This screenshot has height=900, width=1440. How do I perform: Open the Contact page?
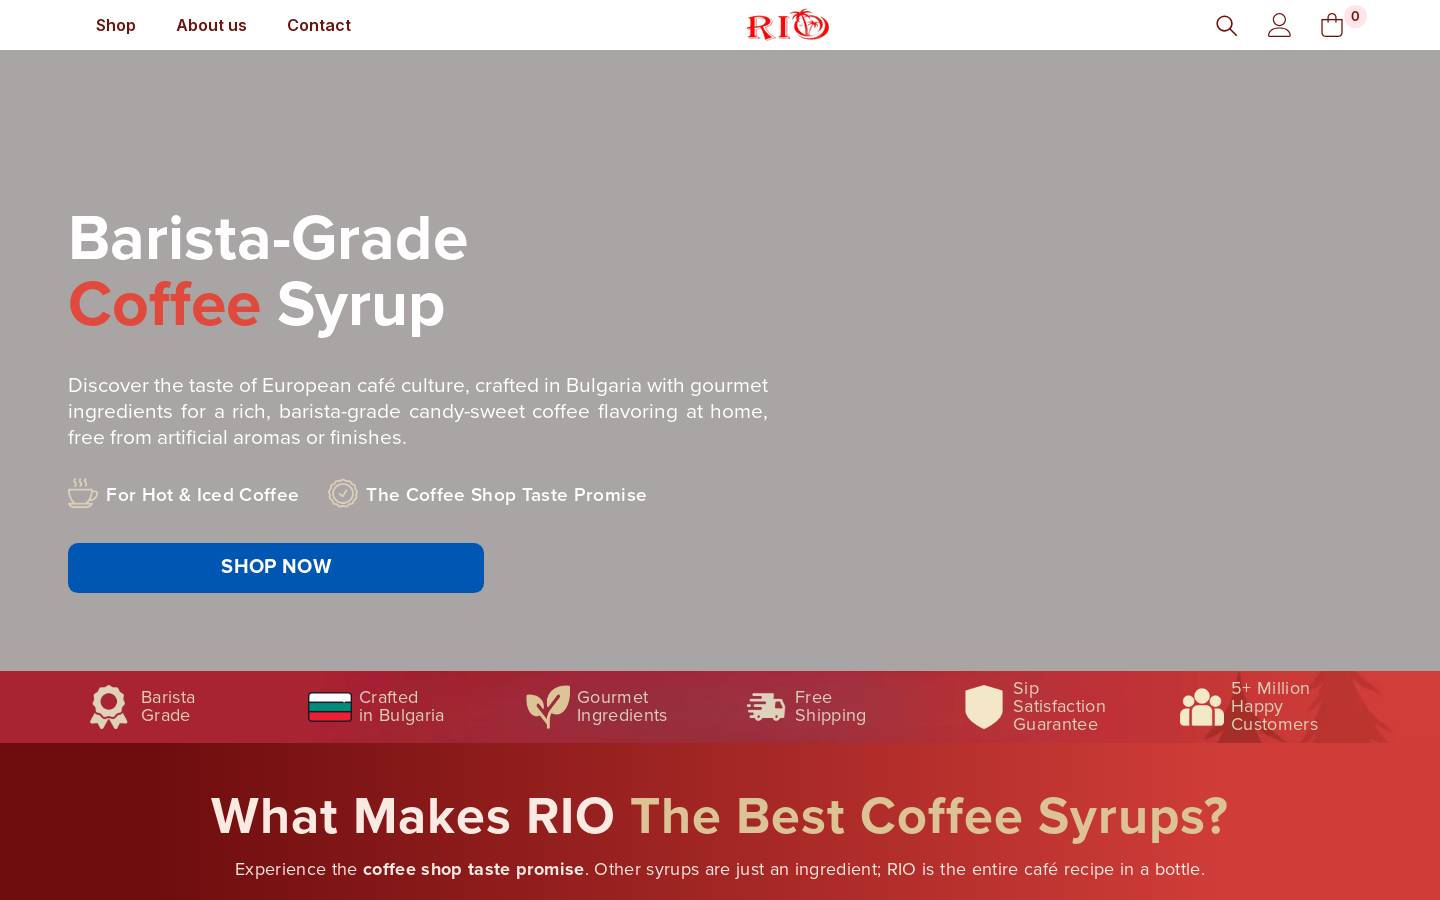tap(319, 25)
